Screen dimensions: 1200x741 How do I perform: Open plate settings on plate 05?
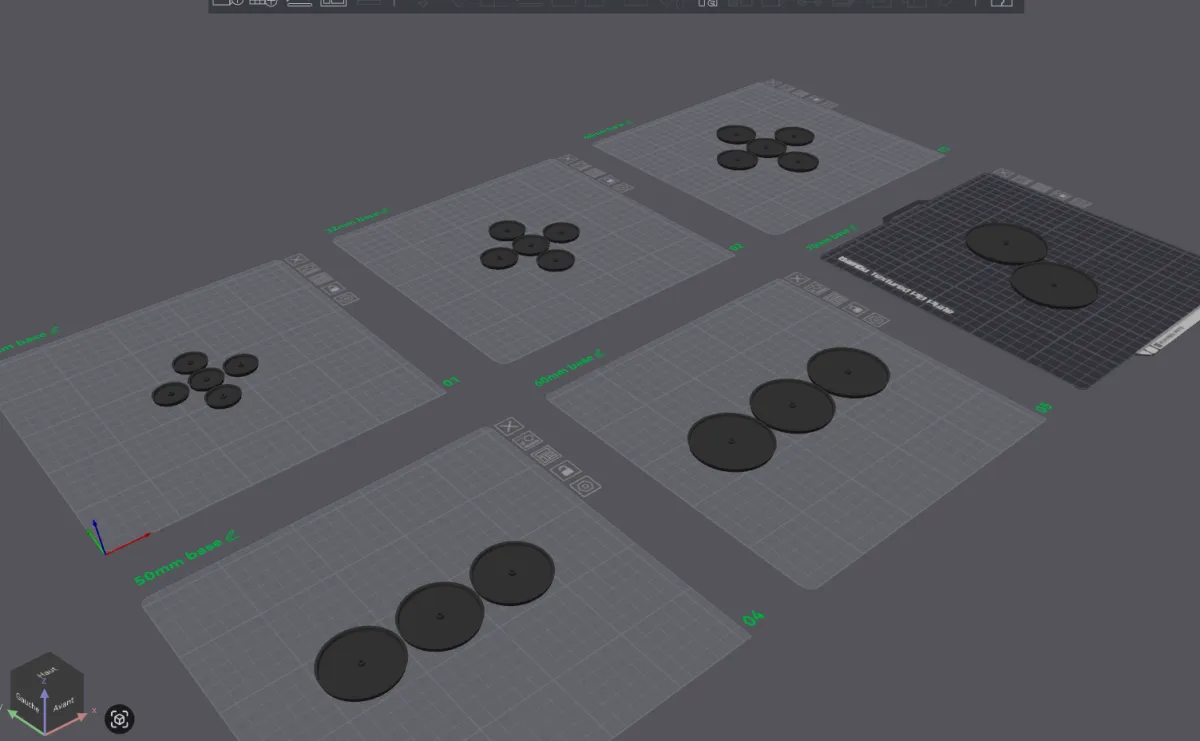pos(876,320)
